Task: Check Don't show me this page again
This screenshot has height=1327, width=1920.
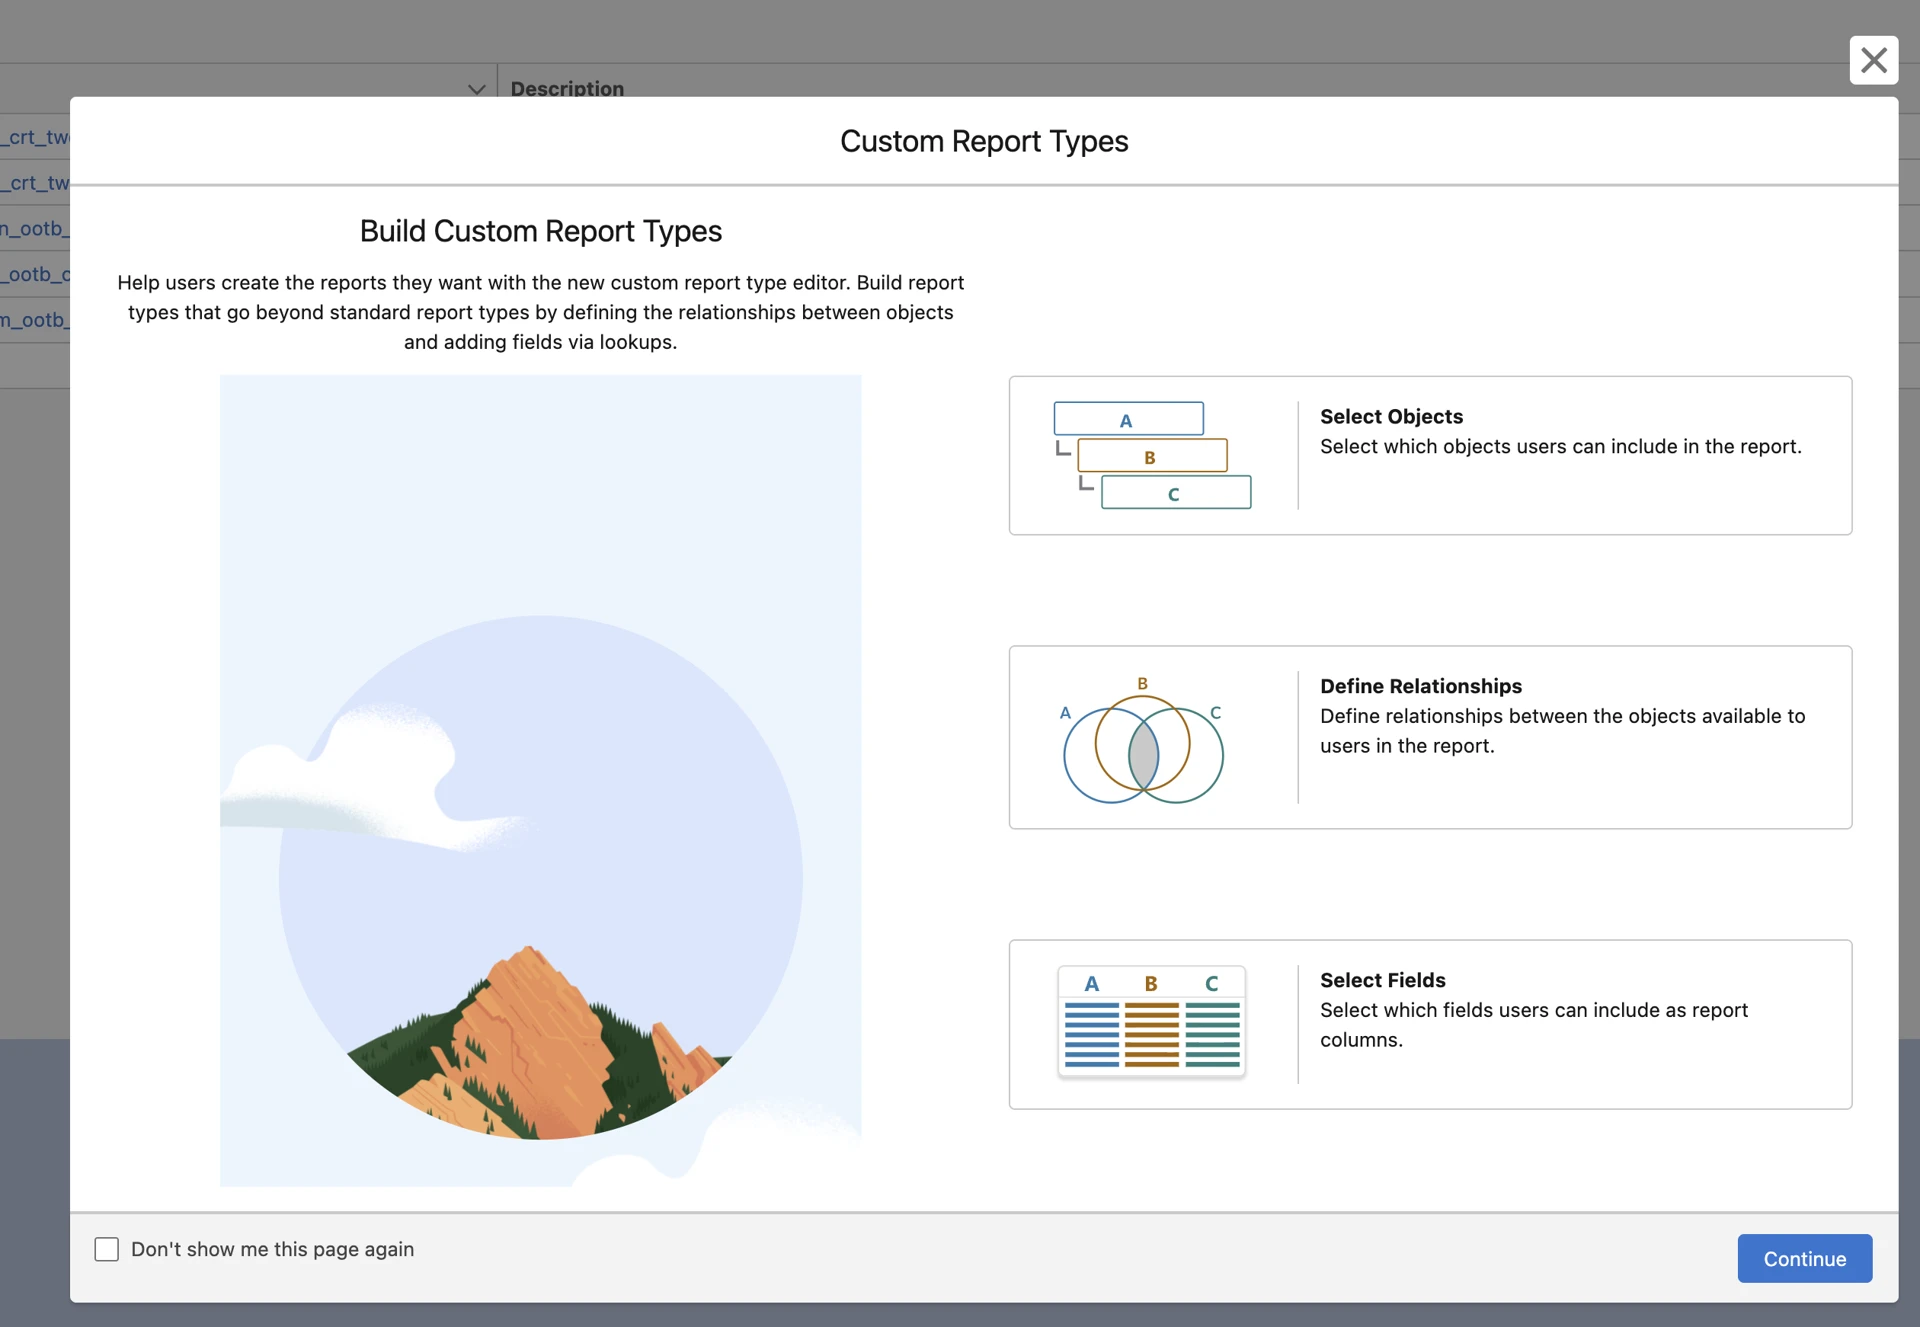Action: pyautogui.click(x=107, y=1249)
